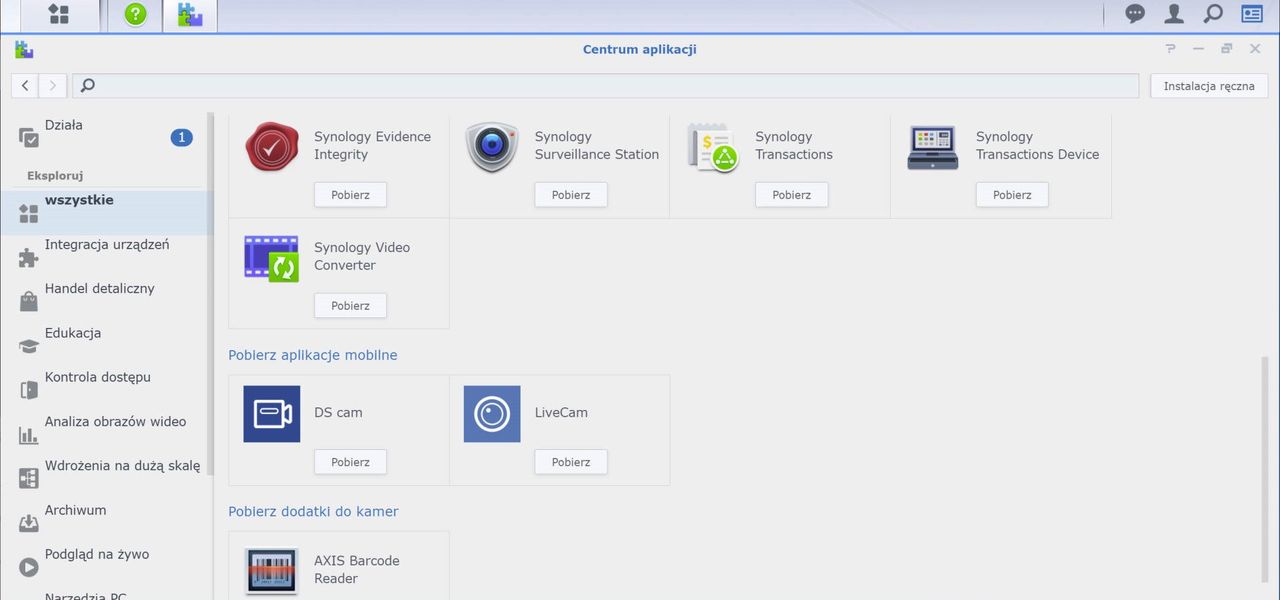
Task: Click the App Center puzzle icon in the title bar
Action: click(24, 49)
